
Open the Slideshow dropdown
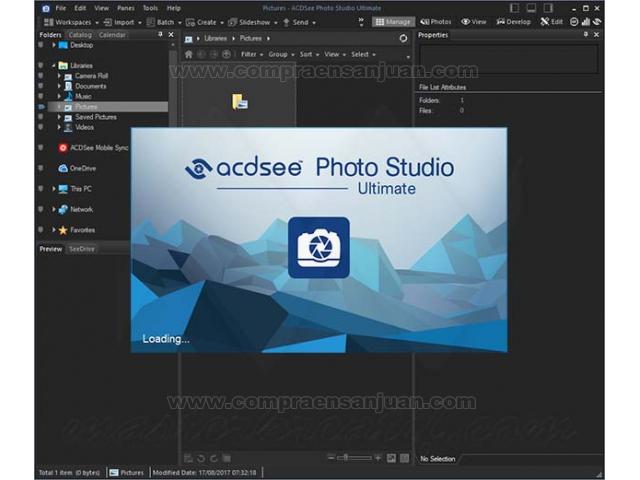pos(253,22)
